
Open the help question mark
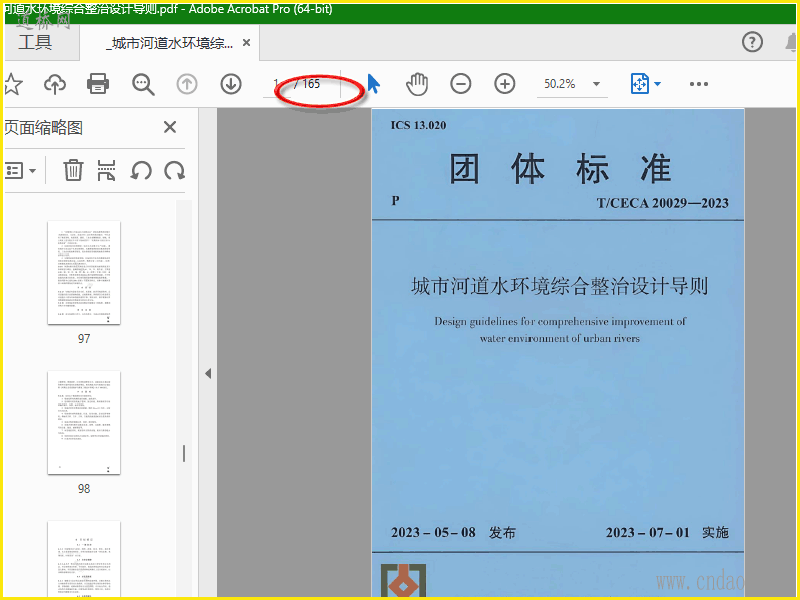pyautogui.click(x=752, y=42)
